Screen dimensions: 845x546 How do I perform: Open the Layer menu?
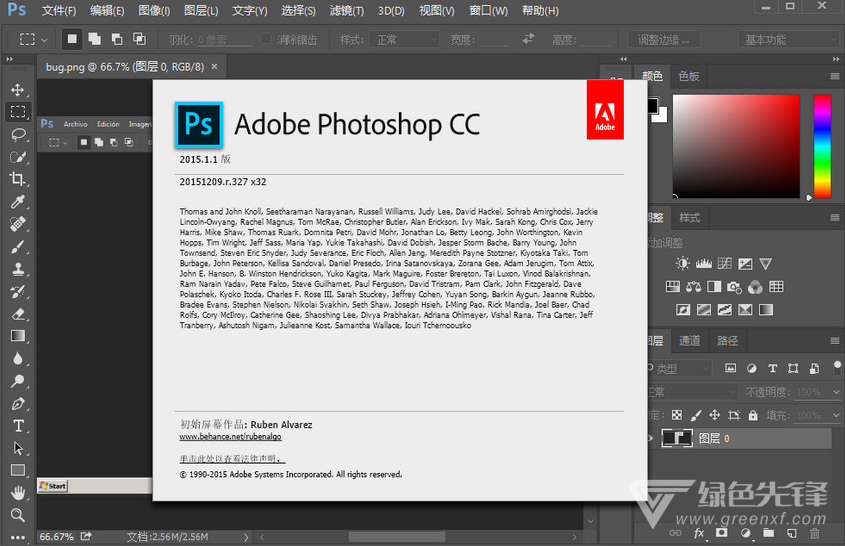[201, 10]
